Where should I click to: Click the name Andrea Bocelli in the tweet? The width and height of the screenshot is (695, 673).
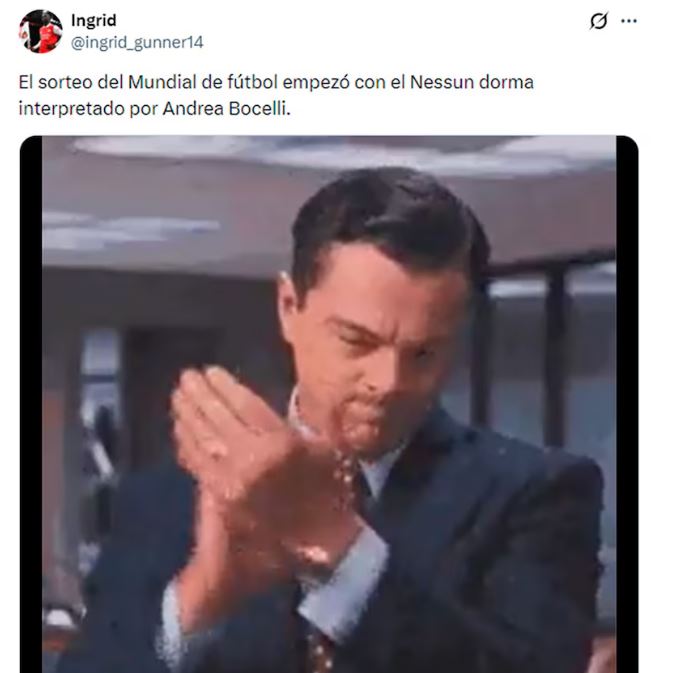coord(226,109)
